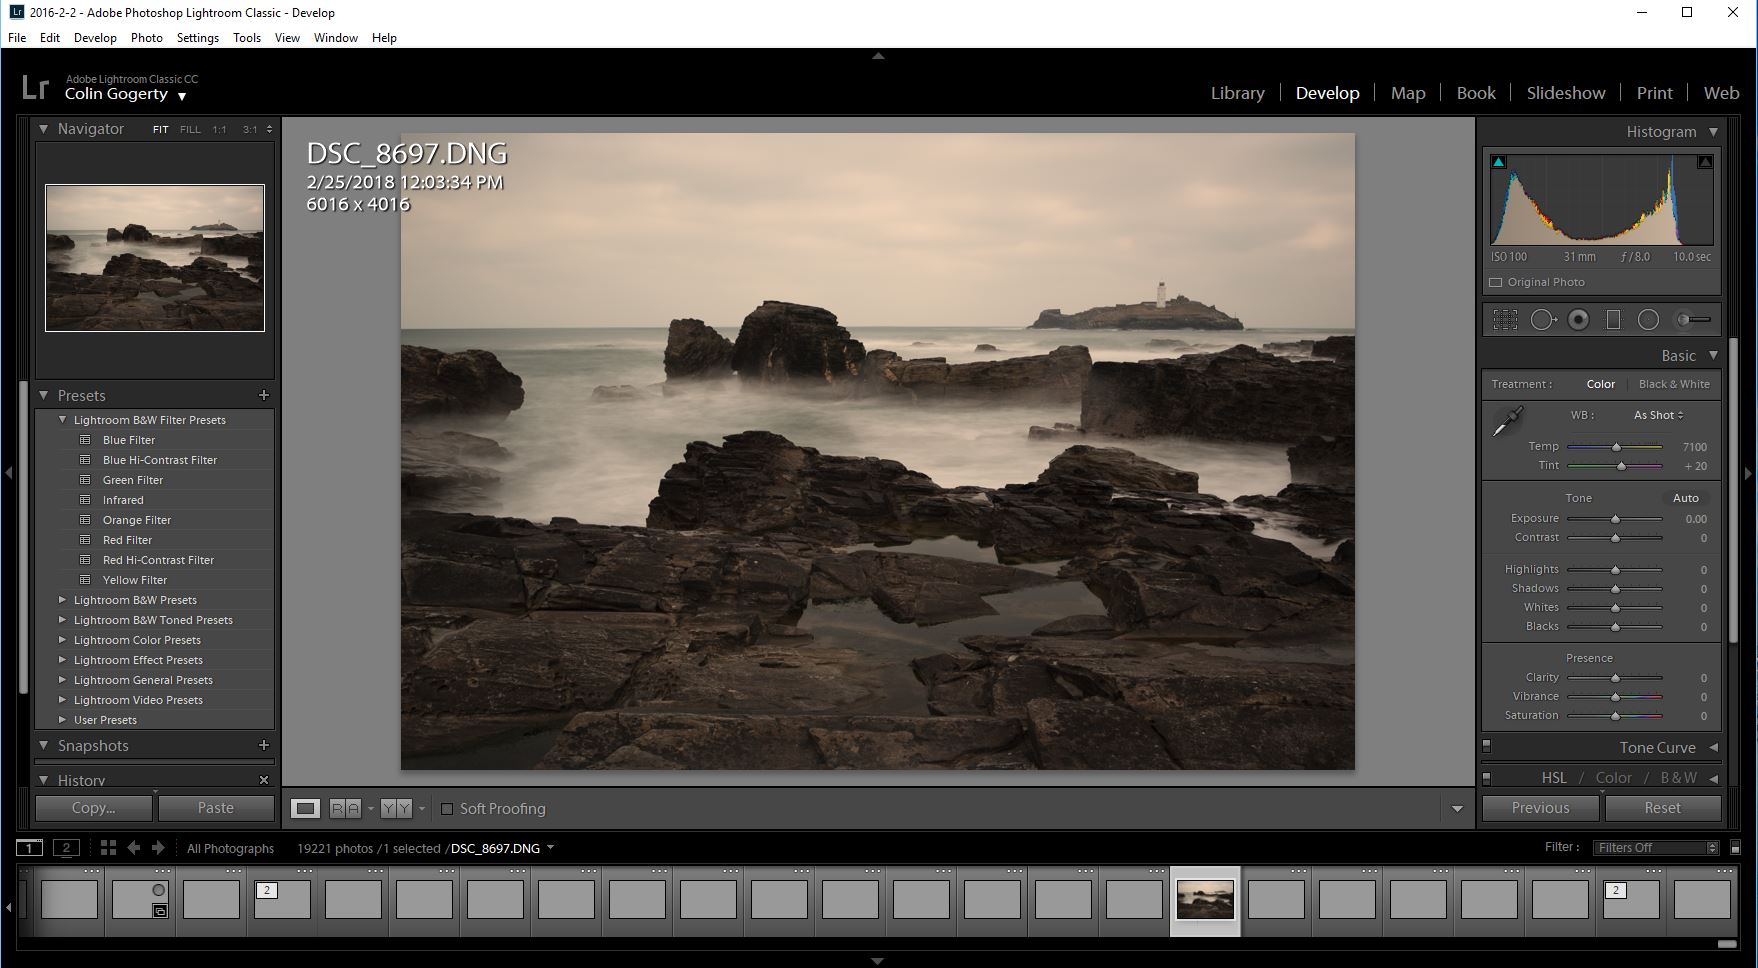The width and height of the screenshot is (1758, 968).
Task: Add a new preset with plus icon
Action: 264,395
